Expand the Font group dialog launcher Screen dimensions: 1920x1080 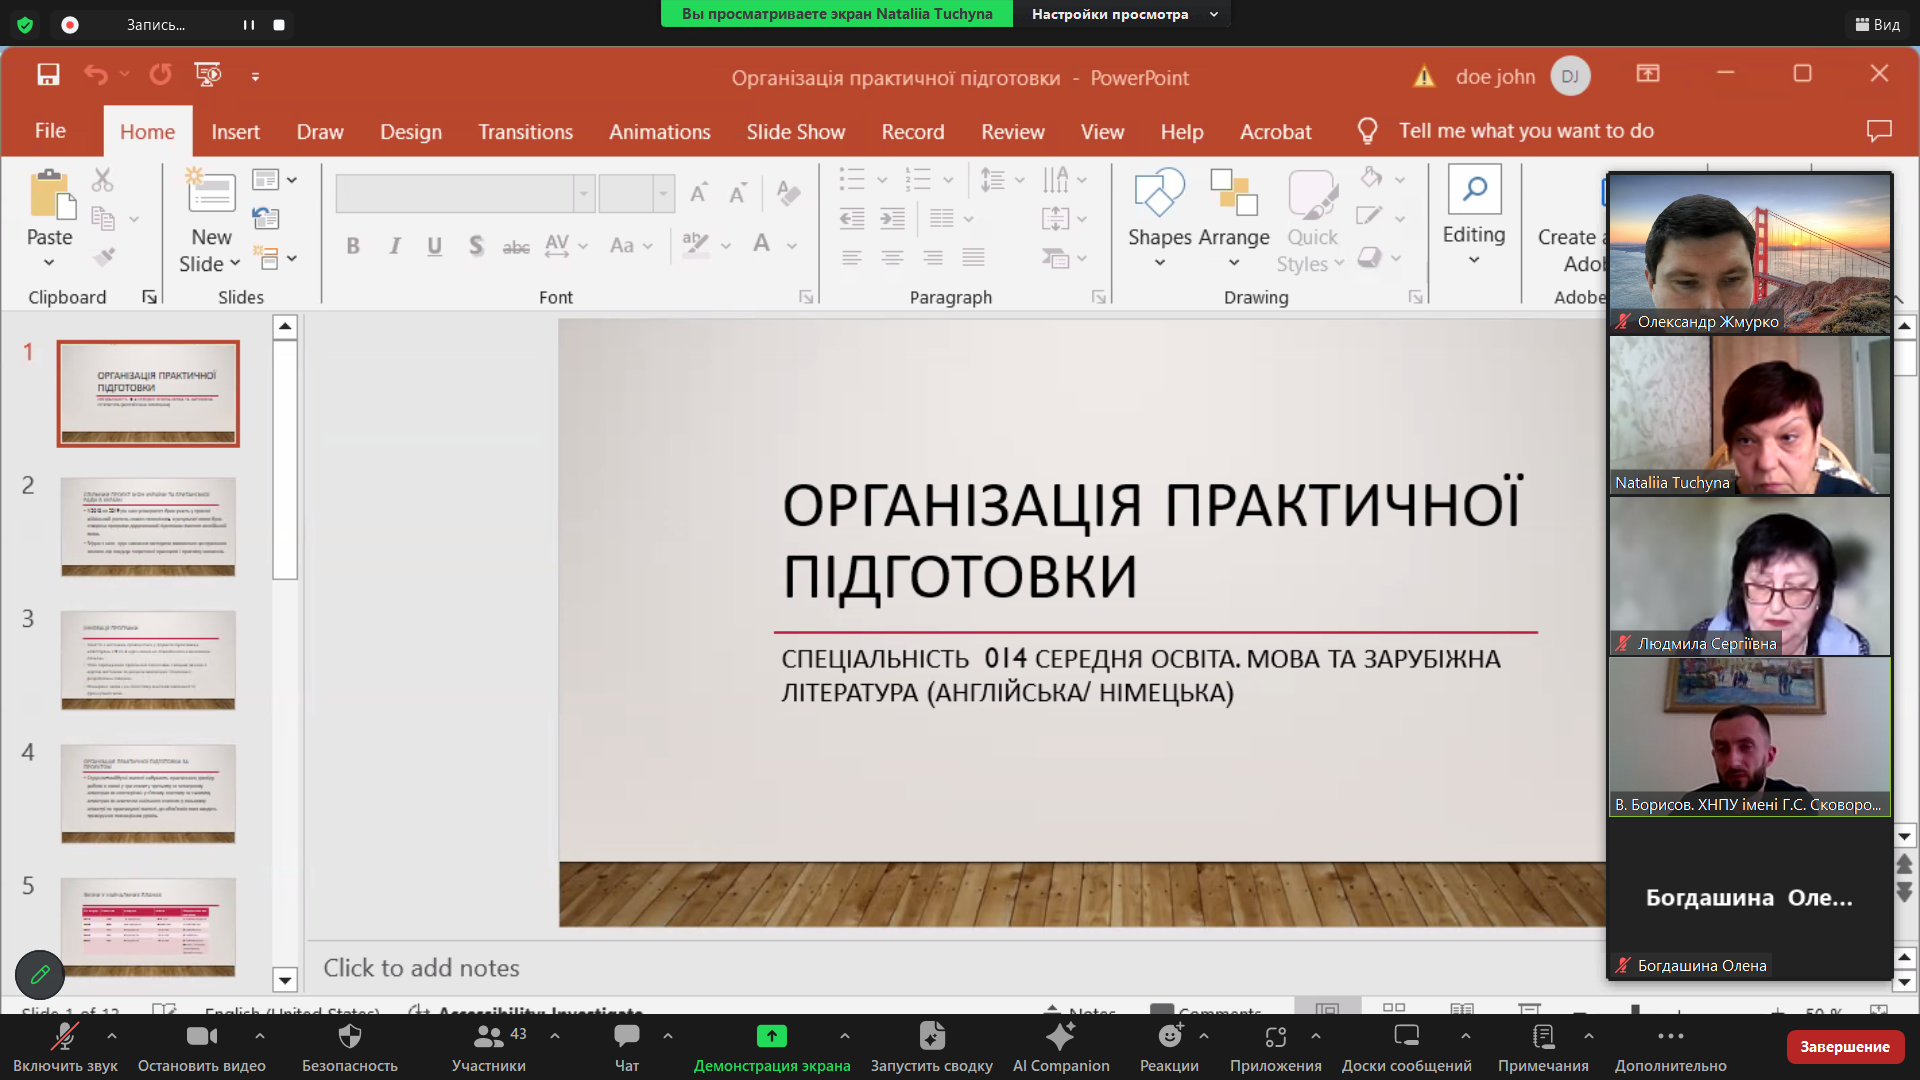coord(806,297)
